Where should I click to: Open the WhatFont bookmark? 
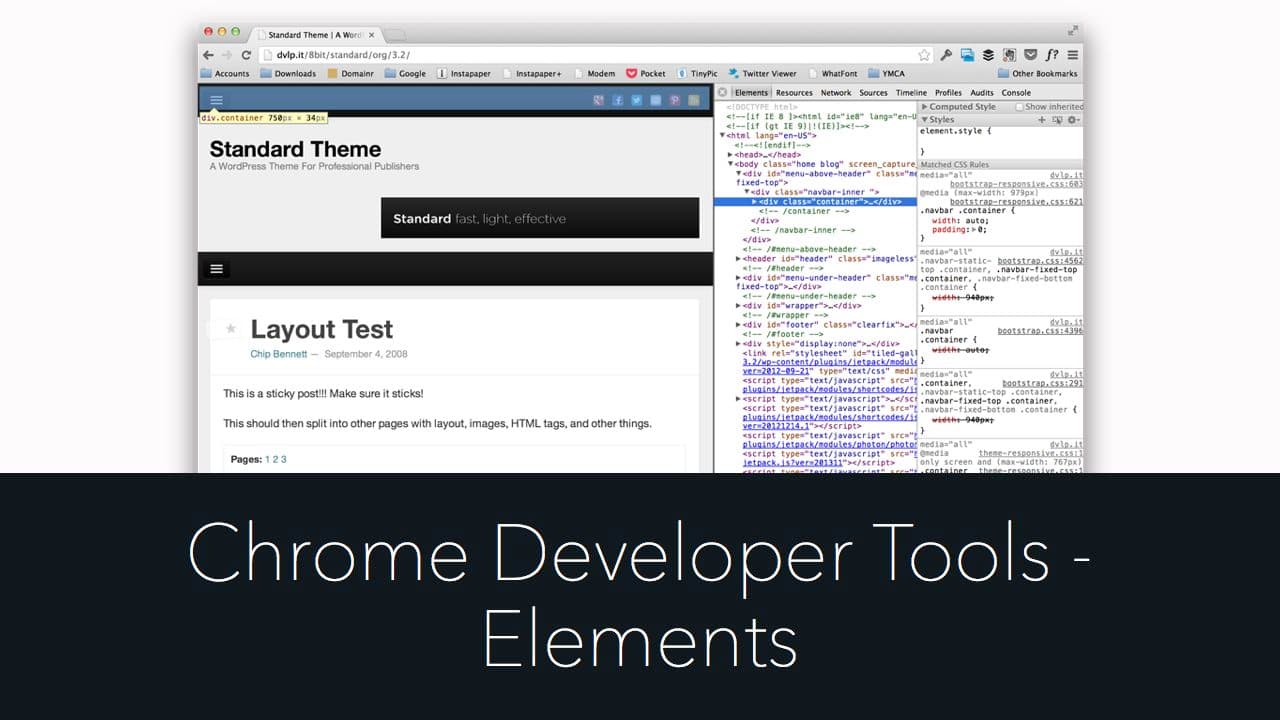832,73
